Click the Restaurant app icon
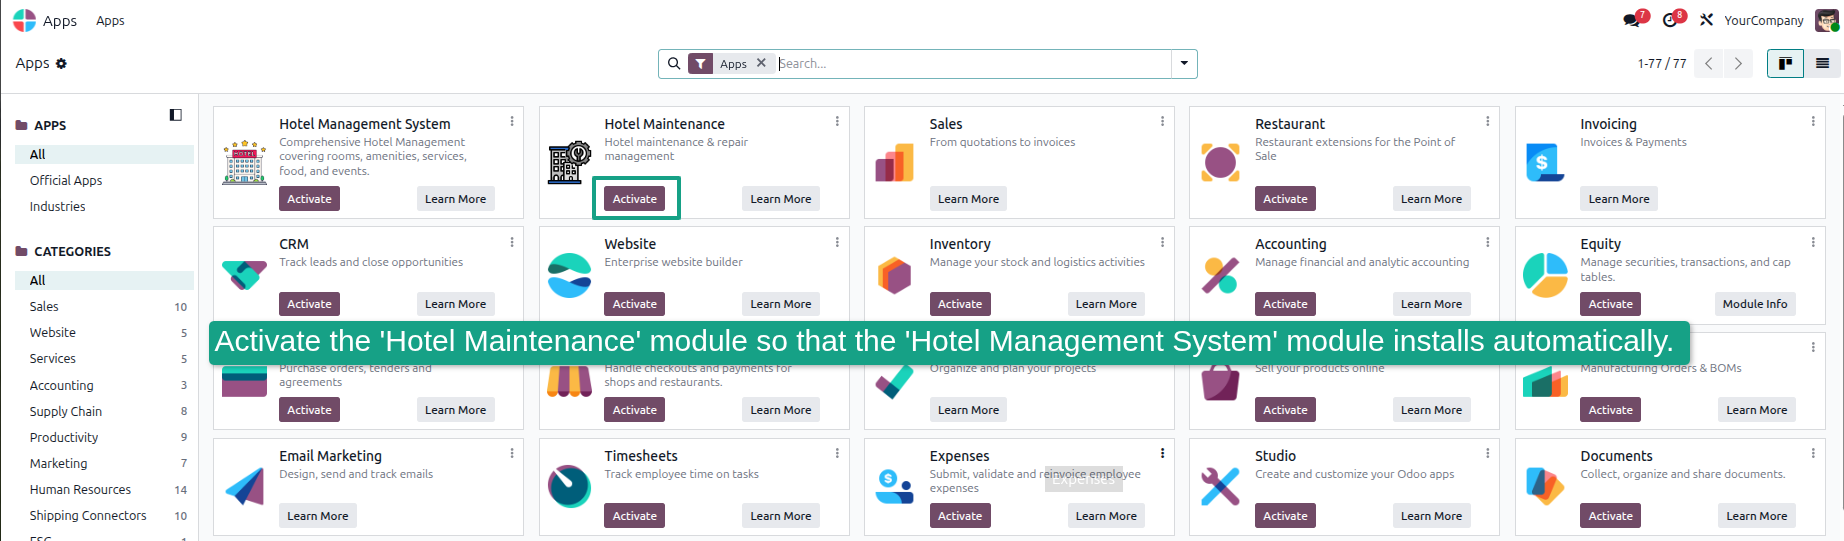 click(x=1220, y=162)
